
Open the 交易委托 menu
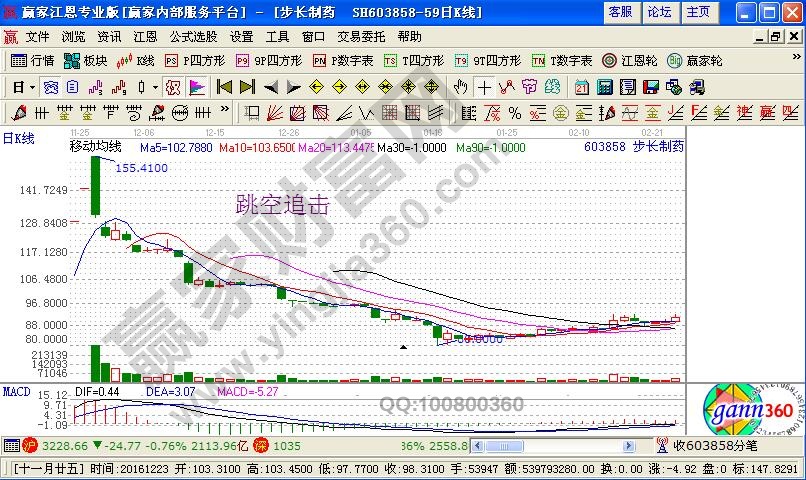(x=360, y=36)
